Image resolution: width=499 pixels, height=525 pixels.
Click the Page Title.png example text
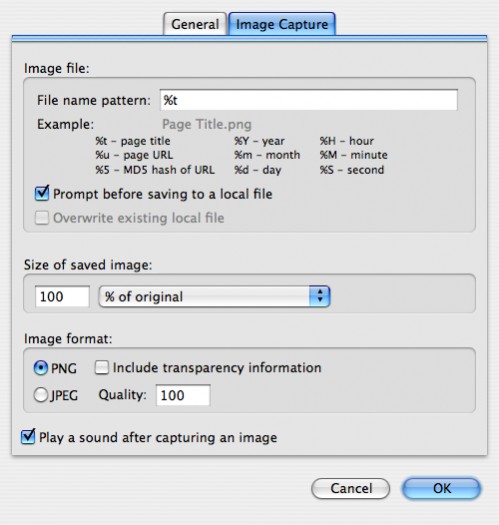[207, 124]
